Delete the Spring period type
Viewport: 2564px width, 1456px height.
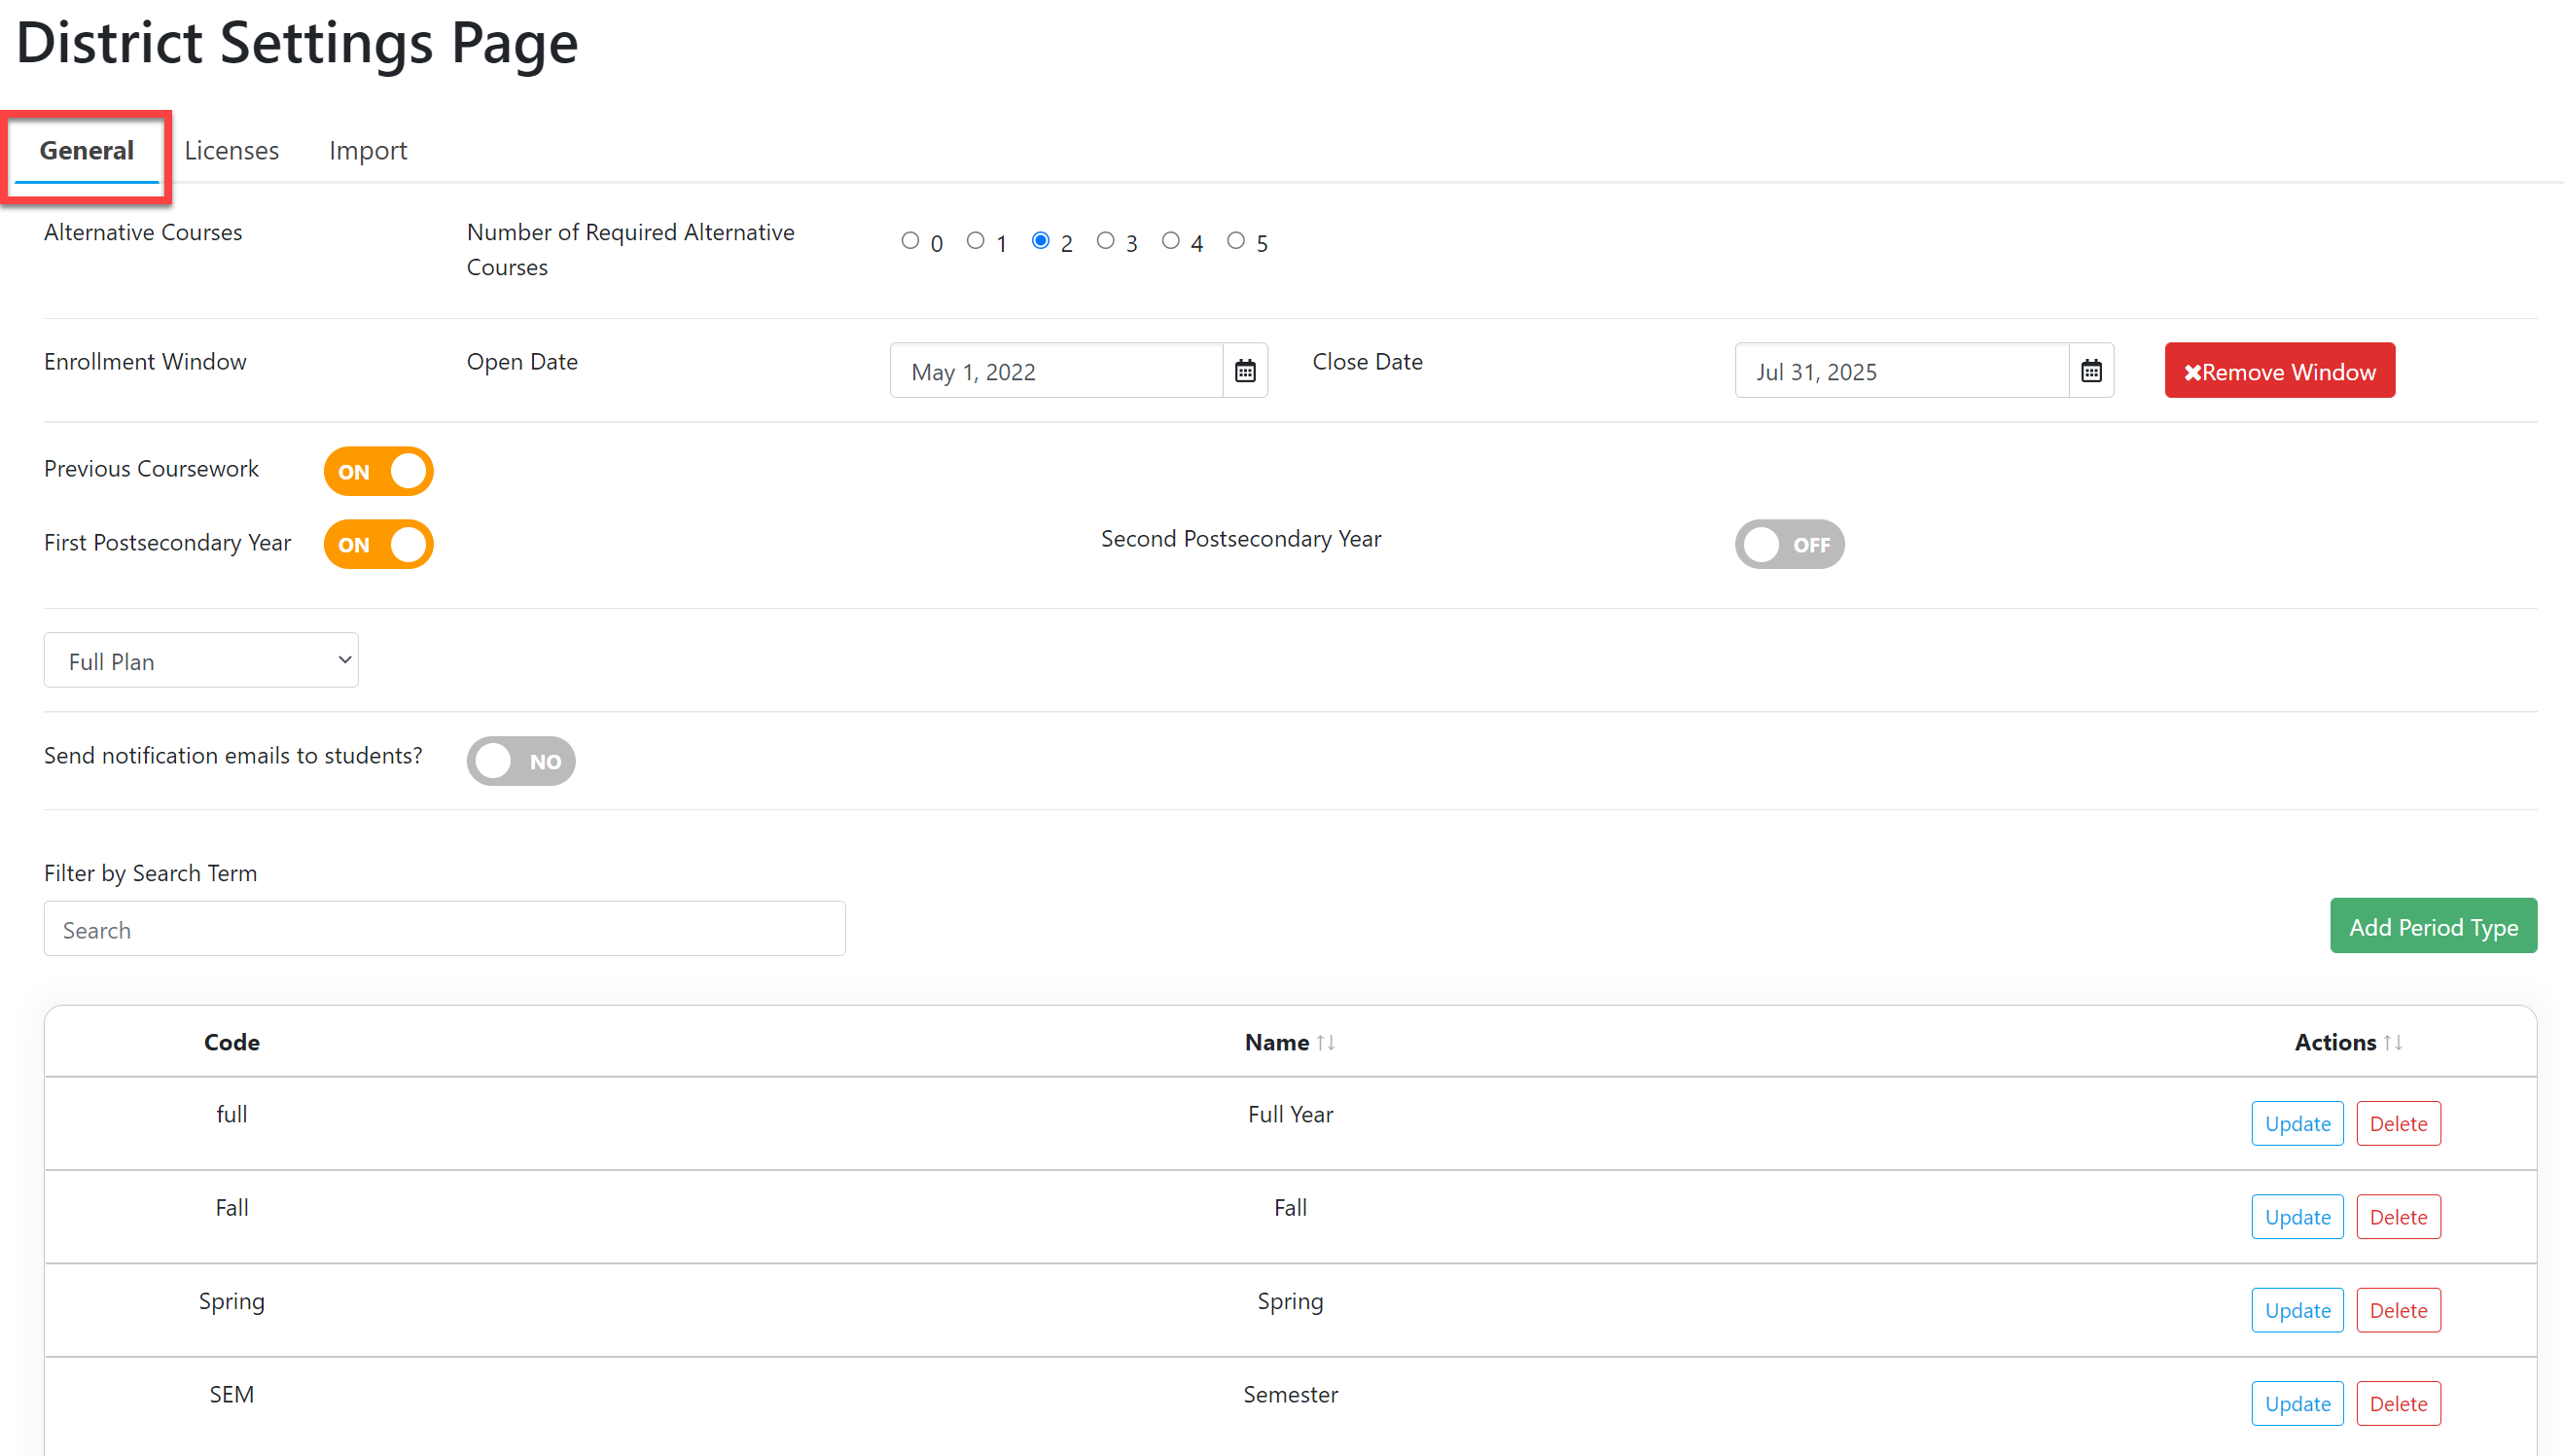(2398, 1310)
